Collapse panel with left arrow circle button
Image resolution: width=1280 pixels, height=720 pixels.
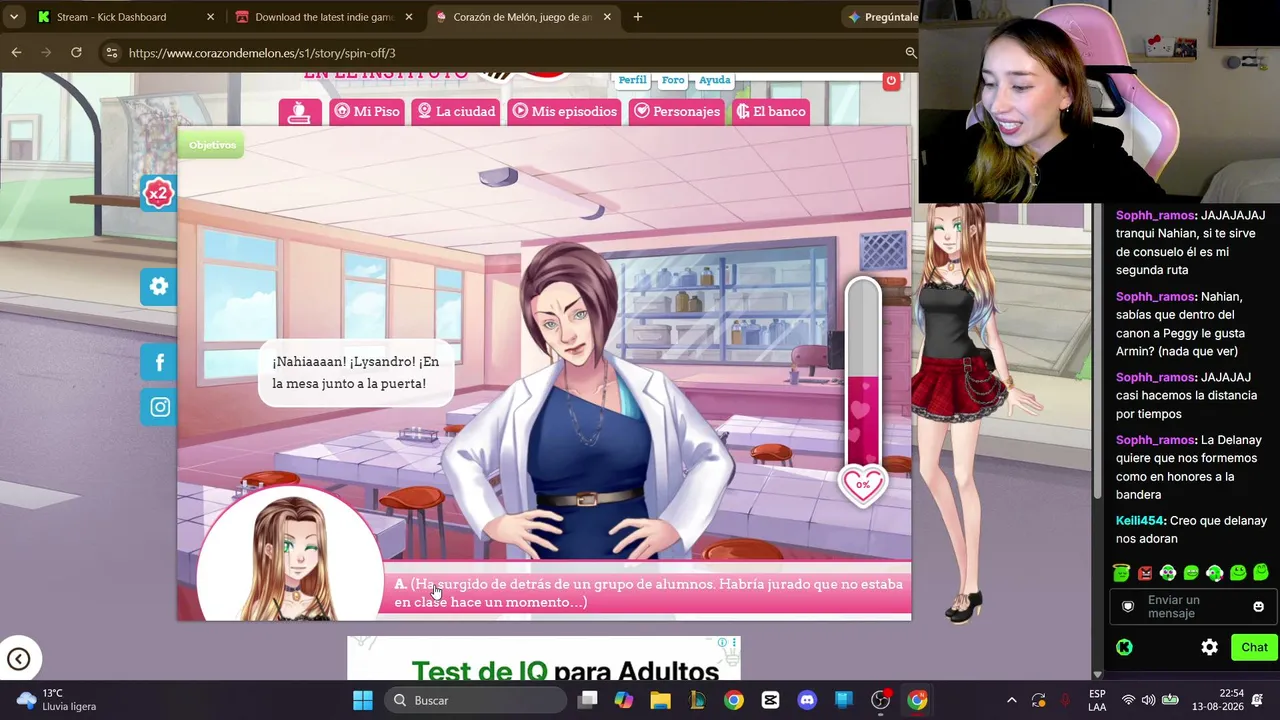[x=18, y=659]
